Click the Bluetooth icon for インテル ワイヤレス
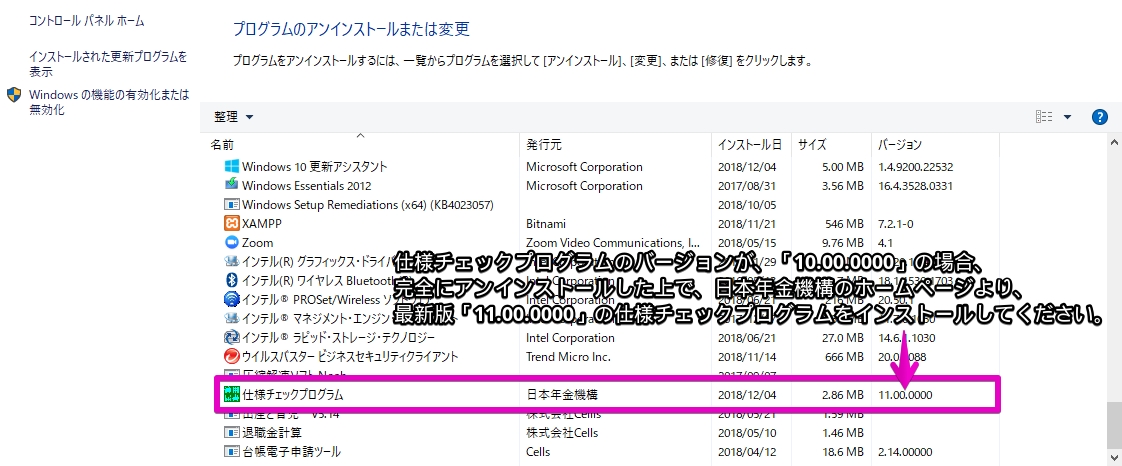 coord(231,280)
